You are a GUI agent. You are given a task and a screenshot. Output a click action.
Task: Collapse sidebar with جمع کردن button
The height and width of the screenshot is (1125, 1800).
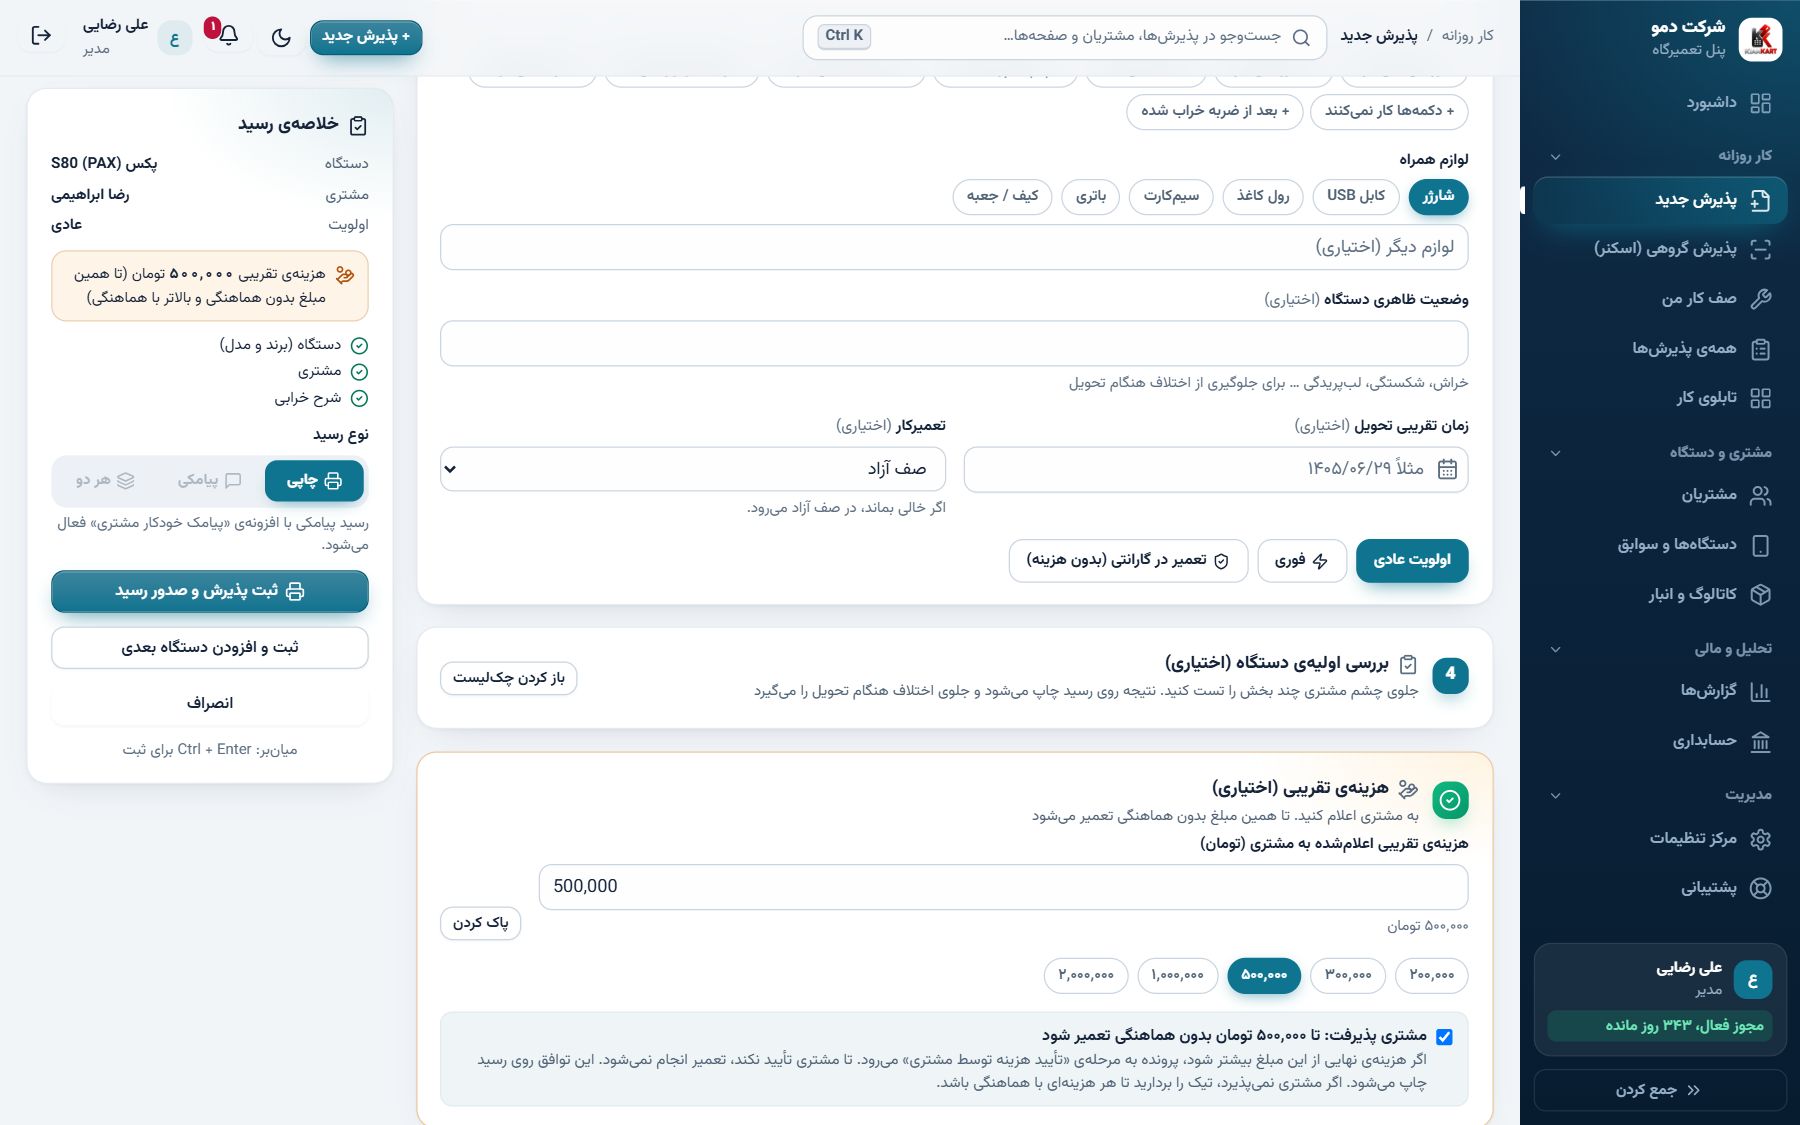pos(1660,1090)
